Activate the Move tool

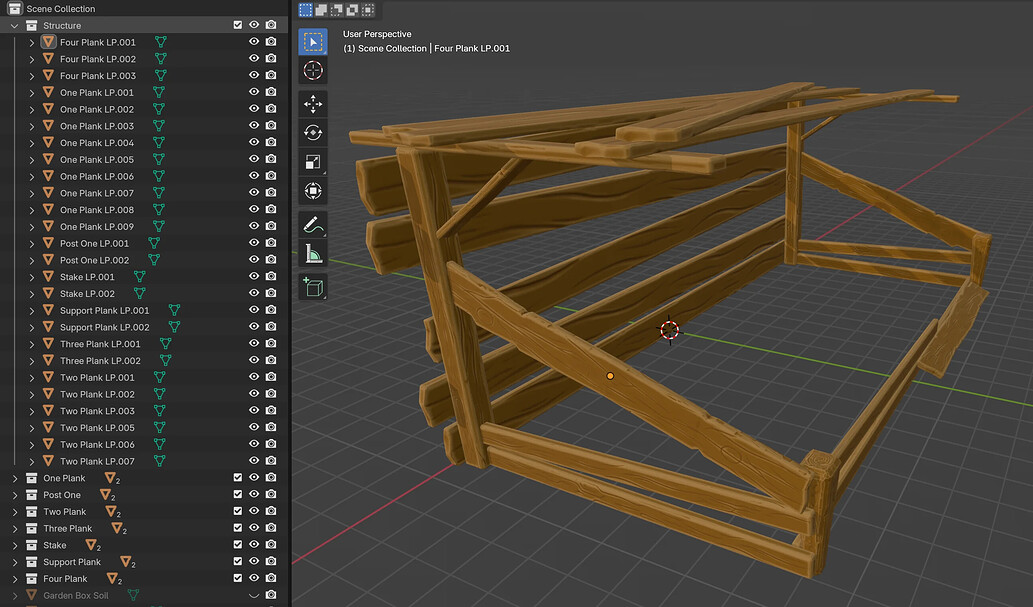[x=313, y=104]
